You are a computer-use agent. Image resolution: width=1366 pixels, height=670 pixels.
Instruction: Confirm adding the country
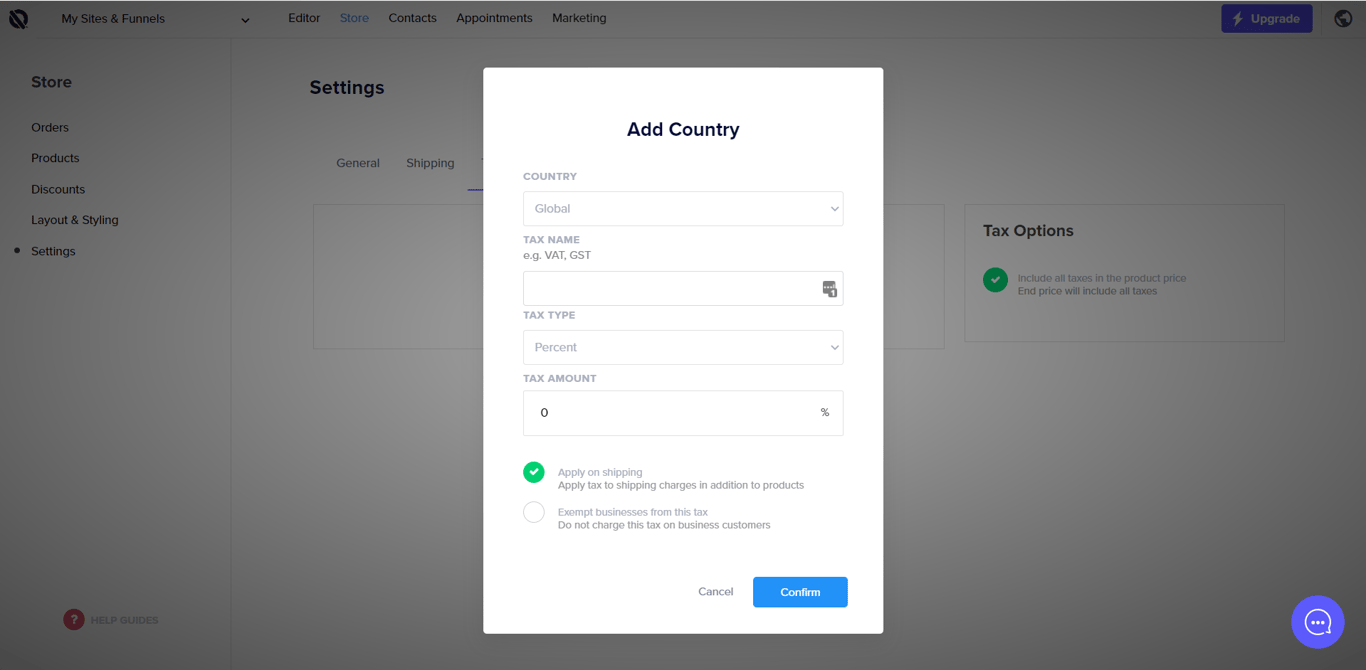click(800, 592)
